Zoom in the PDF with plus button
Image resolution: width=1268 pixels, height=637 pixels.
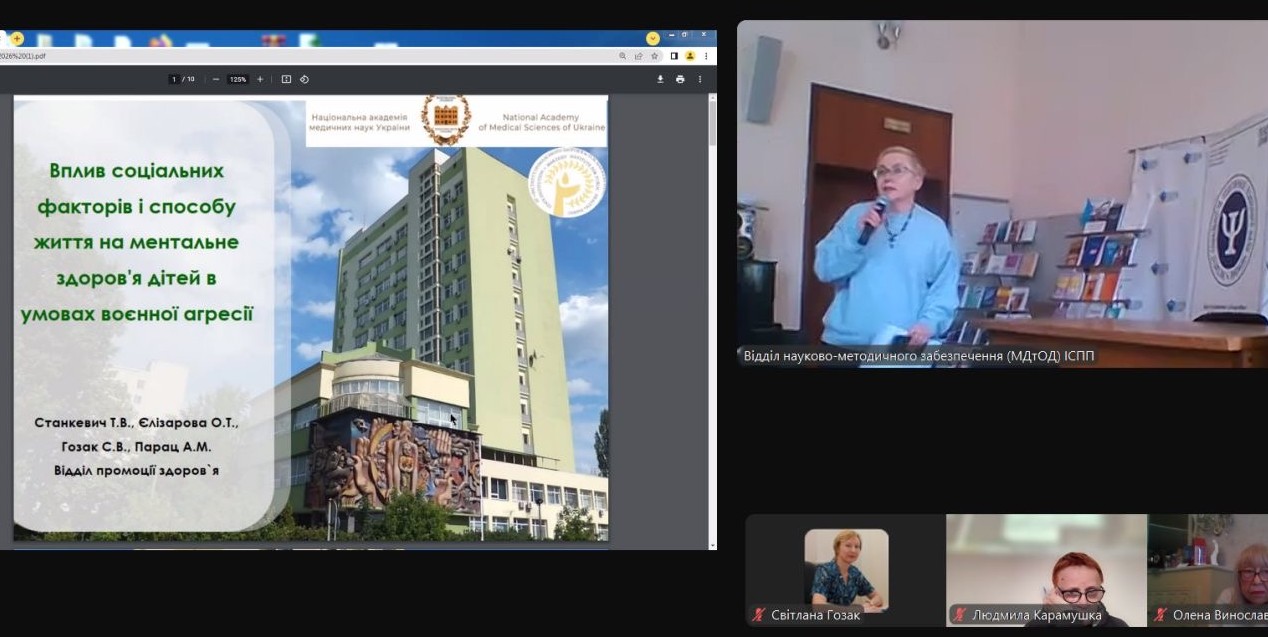(260, 79)
